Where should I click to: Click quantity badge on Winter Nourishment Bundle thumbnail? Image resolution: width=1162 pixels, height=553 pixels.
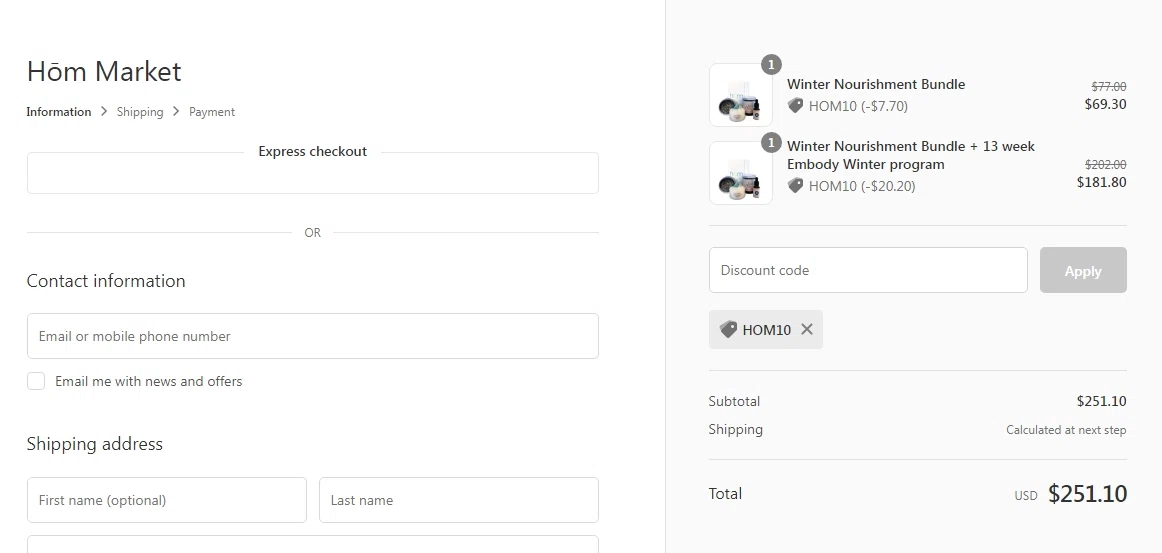pos(771,64)
